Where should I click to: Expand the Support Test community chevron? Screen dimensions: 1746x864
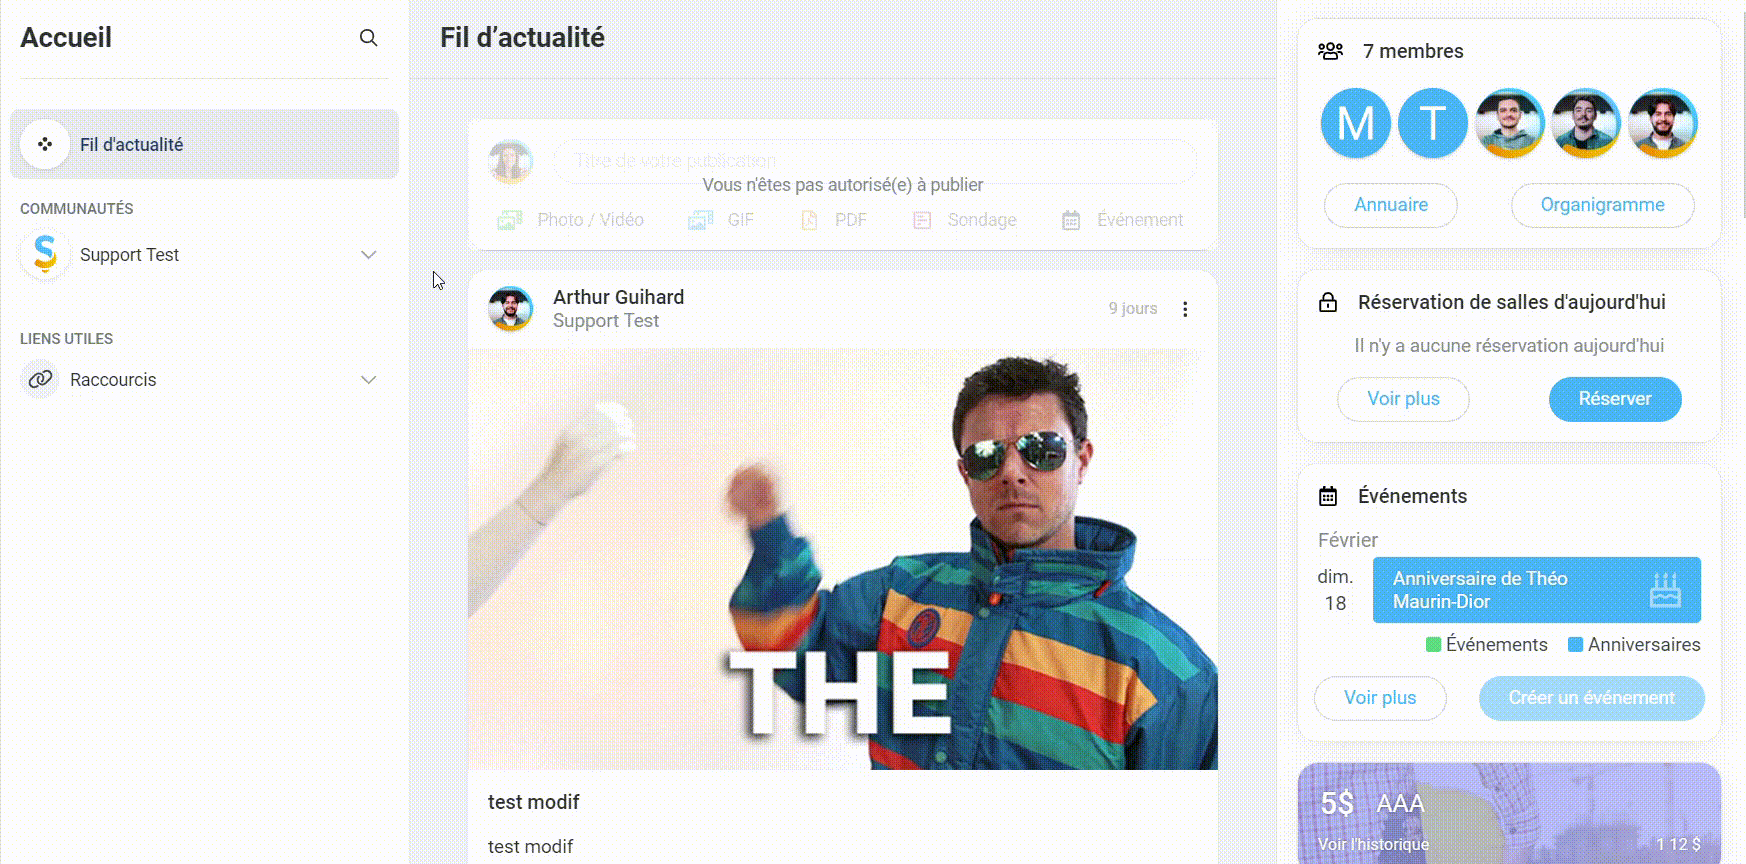point(368,255)
